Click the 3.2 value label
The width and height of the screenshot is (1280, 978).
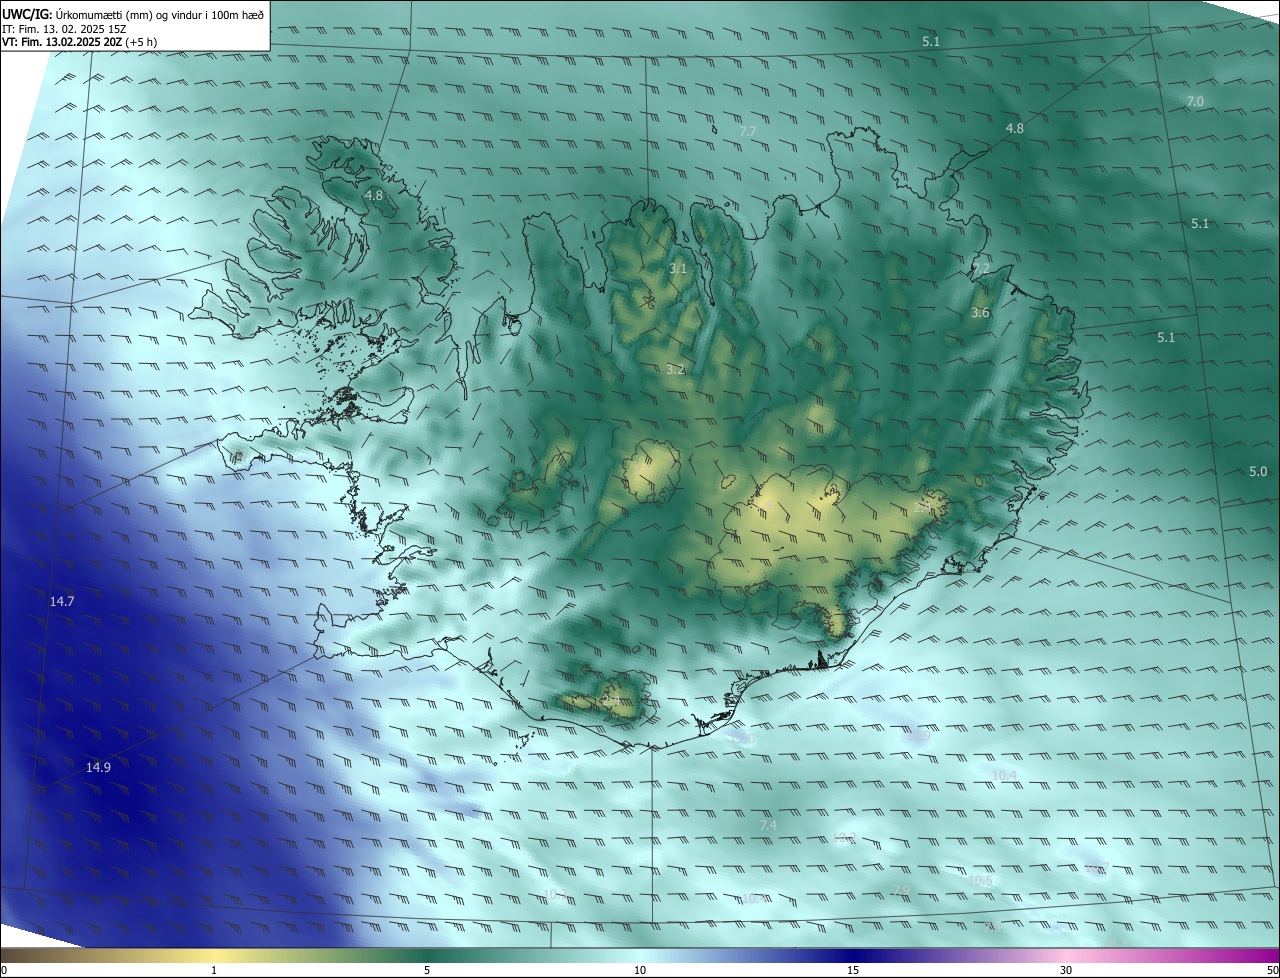[675, 369]
